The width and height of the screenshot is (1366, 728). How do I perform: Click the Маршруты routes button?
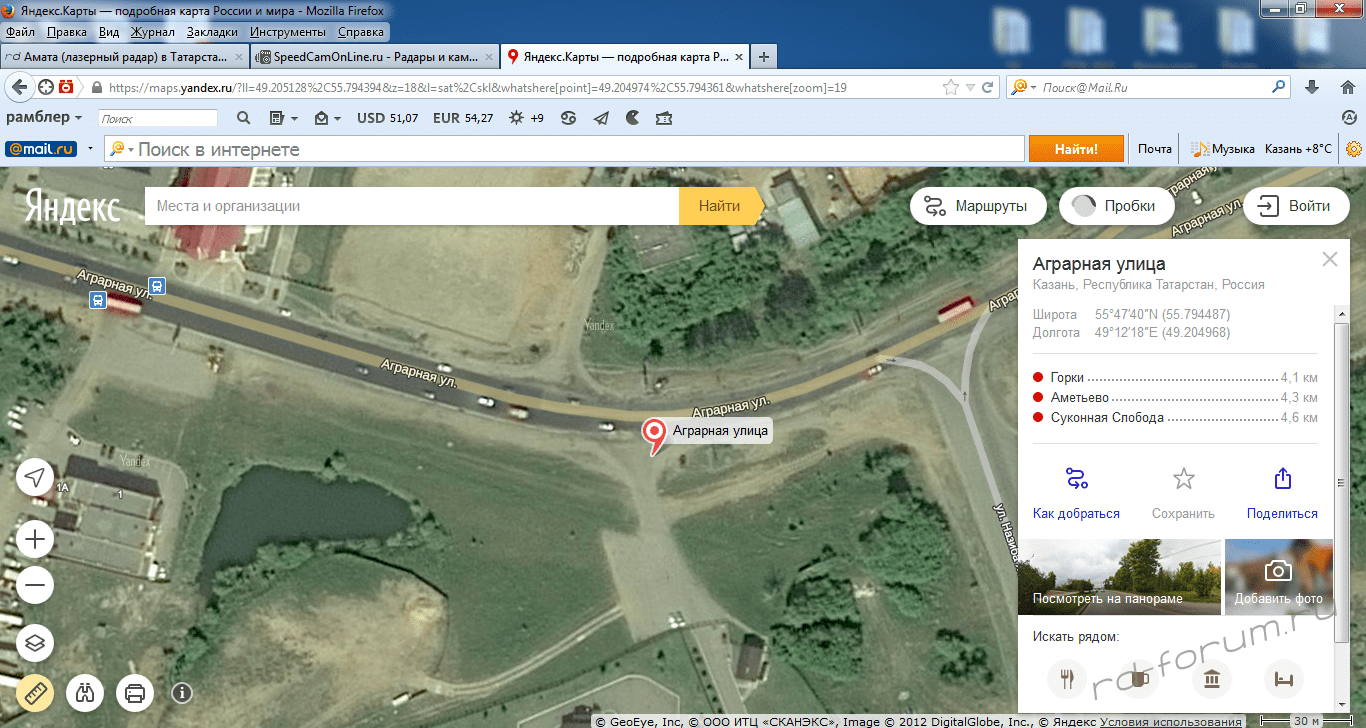click(976, 207)
